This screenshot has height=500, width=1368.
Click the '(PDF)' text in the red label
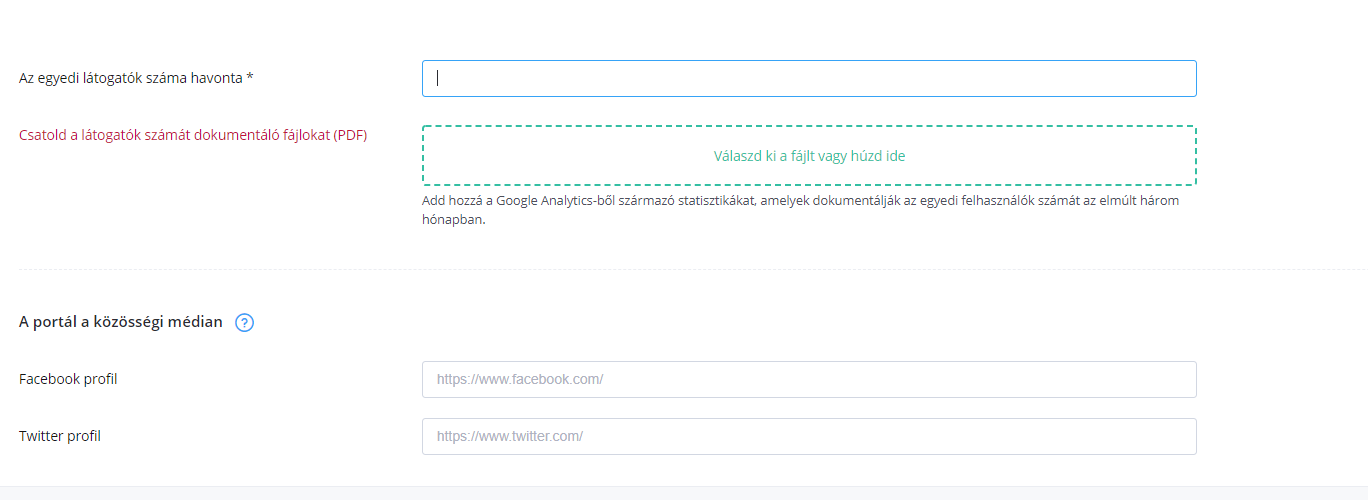pyautogui.click(x=351, y=135)
